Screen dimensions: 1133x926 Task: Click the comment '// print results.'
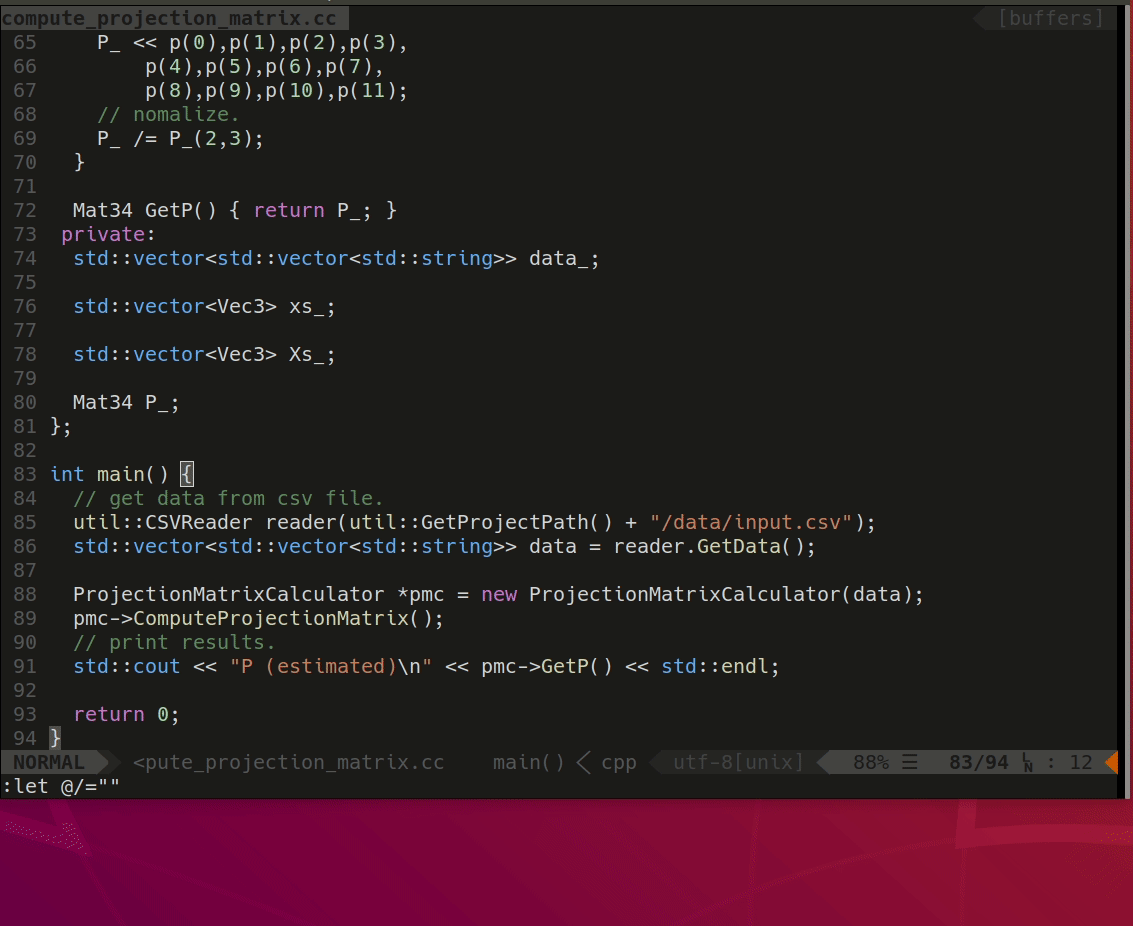tap(174, 641)
